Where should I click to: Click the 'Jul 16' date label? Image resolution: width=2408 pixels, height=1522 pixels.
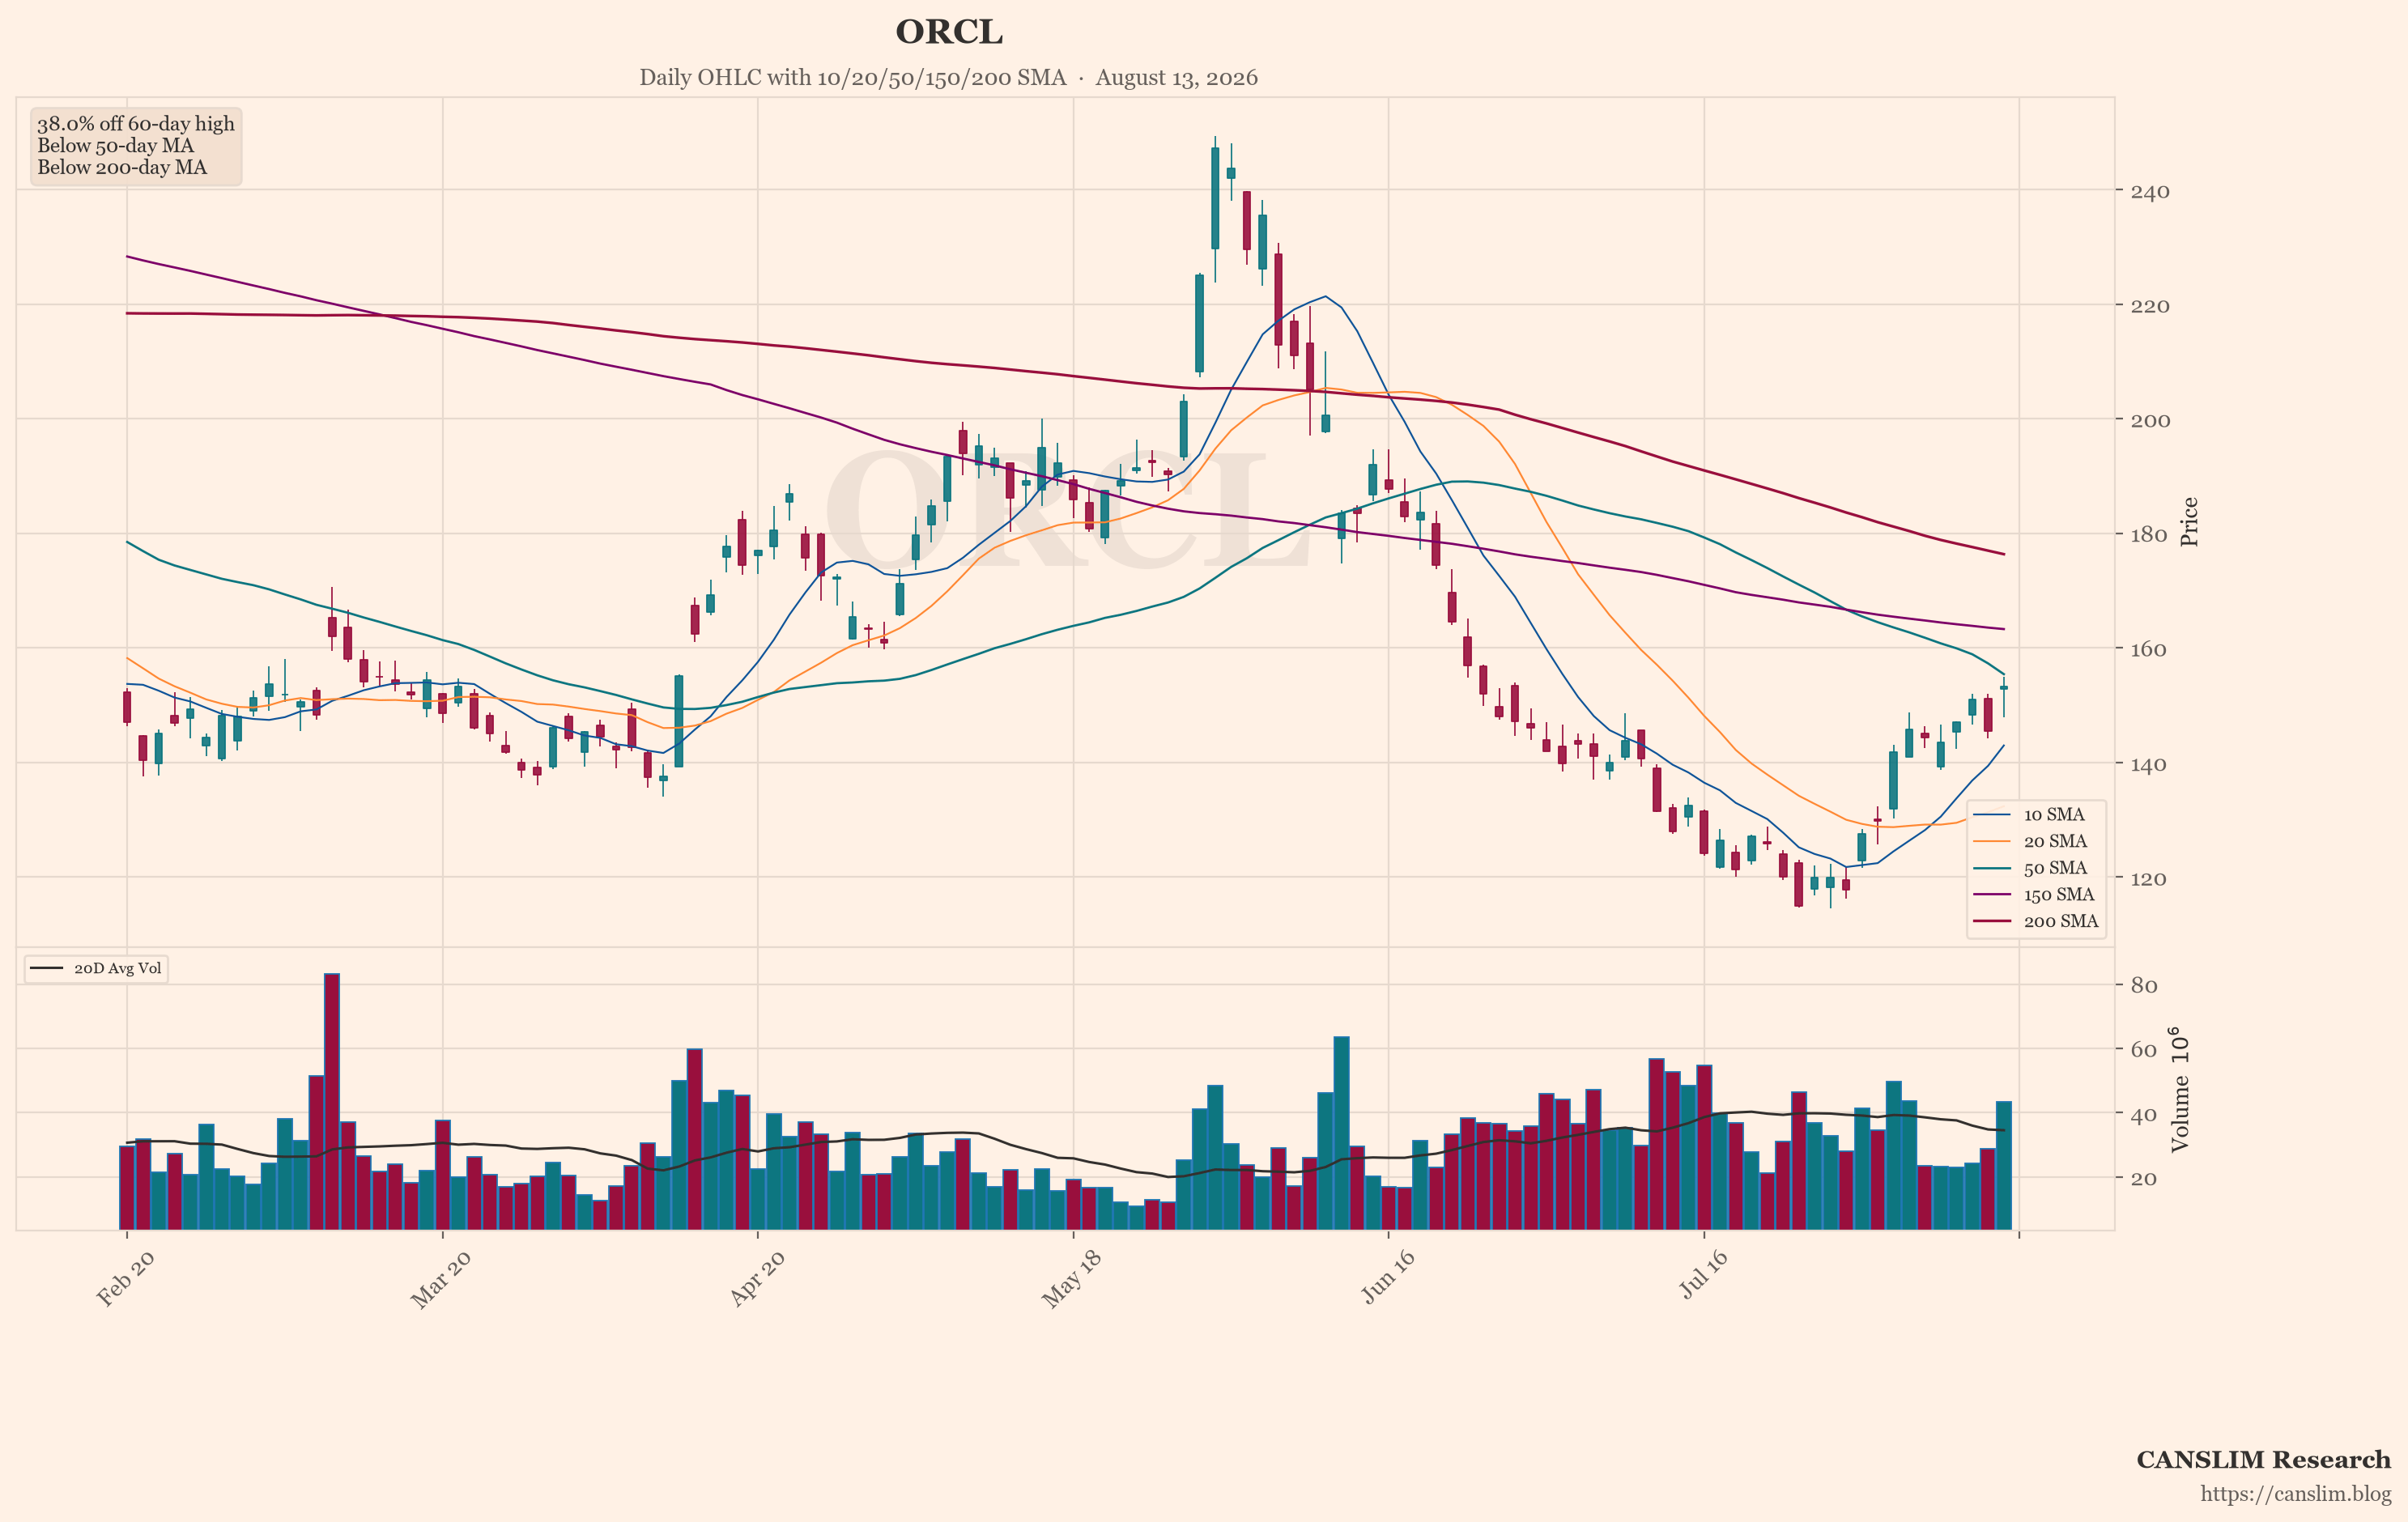(x=1703, y=1274)
